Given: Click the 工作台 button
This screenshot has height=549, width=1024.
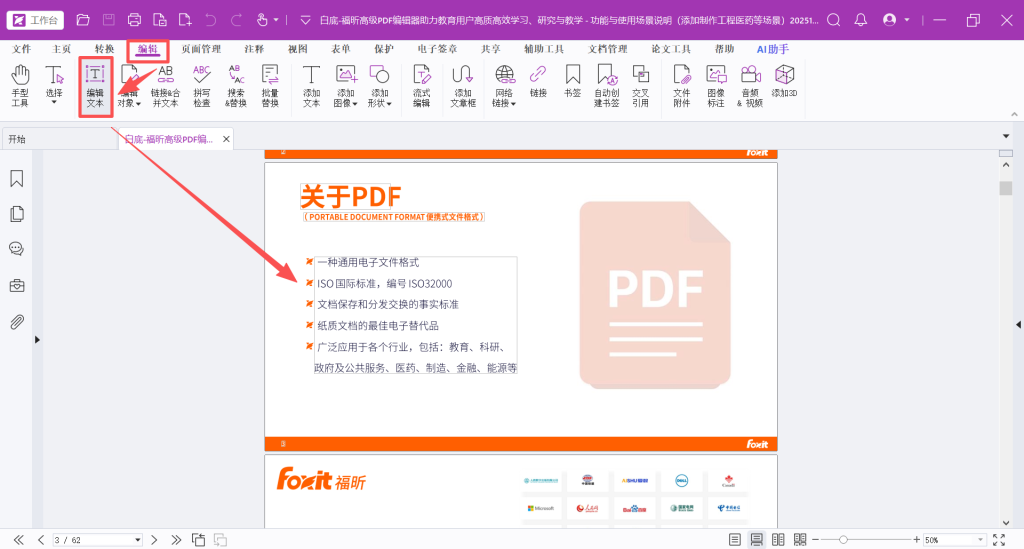Looking at the screenshot, I should (35, 20).
